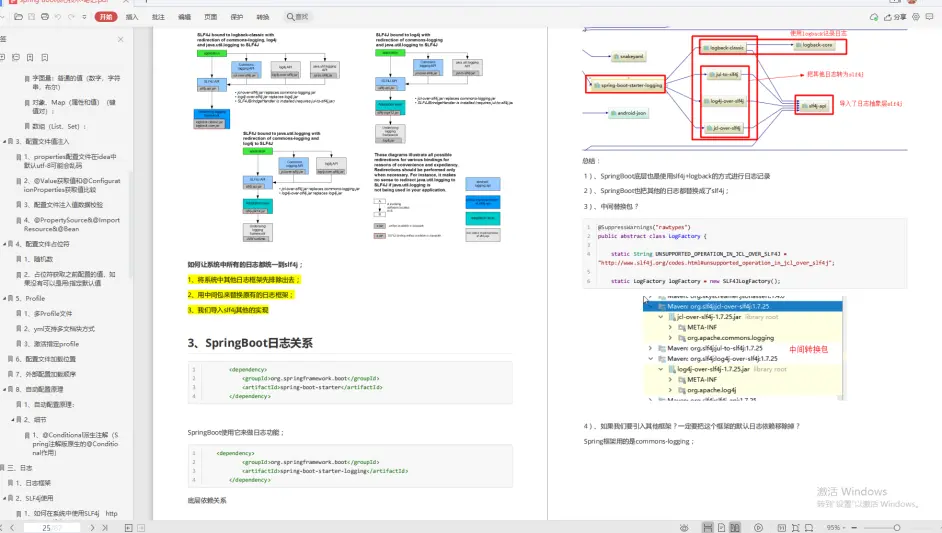The width and height of the screenshot is (942, 533).
Task: Click the collapse-all bookmarks icon in panel
Action: pyautogui.click(x=16, y=57)
